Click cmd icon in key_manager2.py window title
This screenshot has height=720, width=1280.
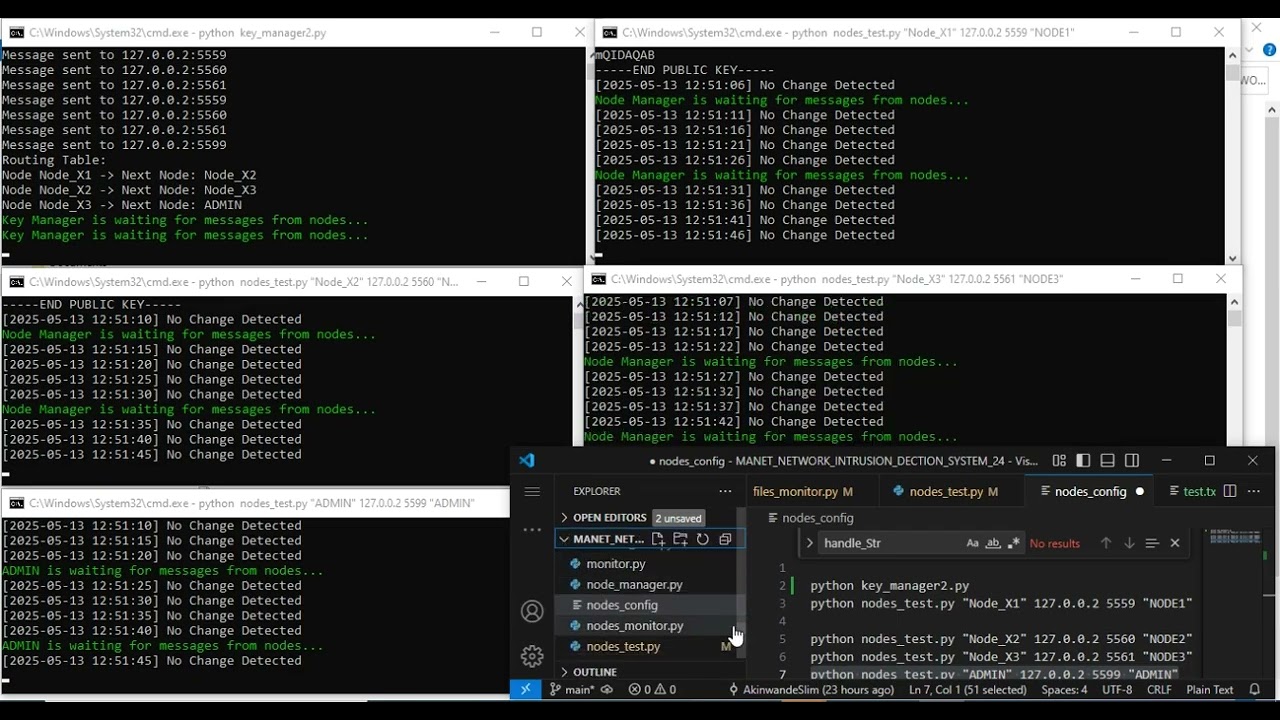[x=16, y=33]
